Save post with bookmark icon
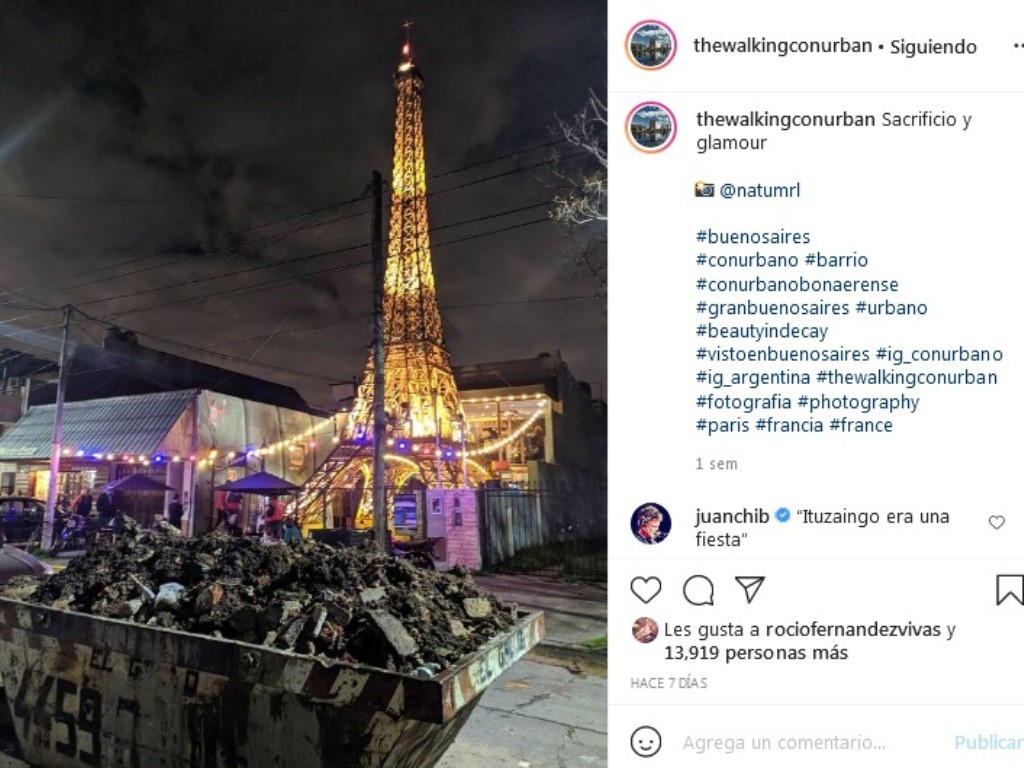 [1010, 590]
